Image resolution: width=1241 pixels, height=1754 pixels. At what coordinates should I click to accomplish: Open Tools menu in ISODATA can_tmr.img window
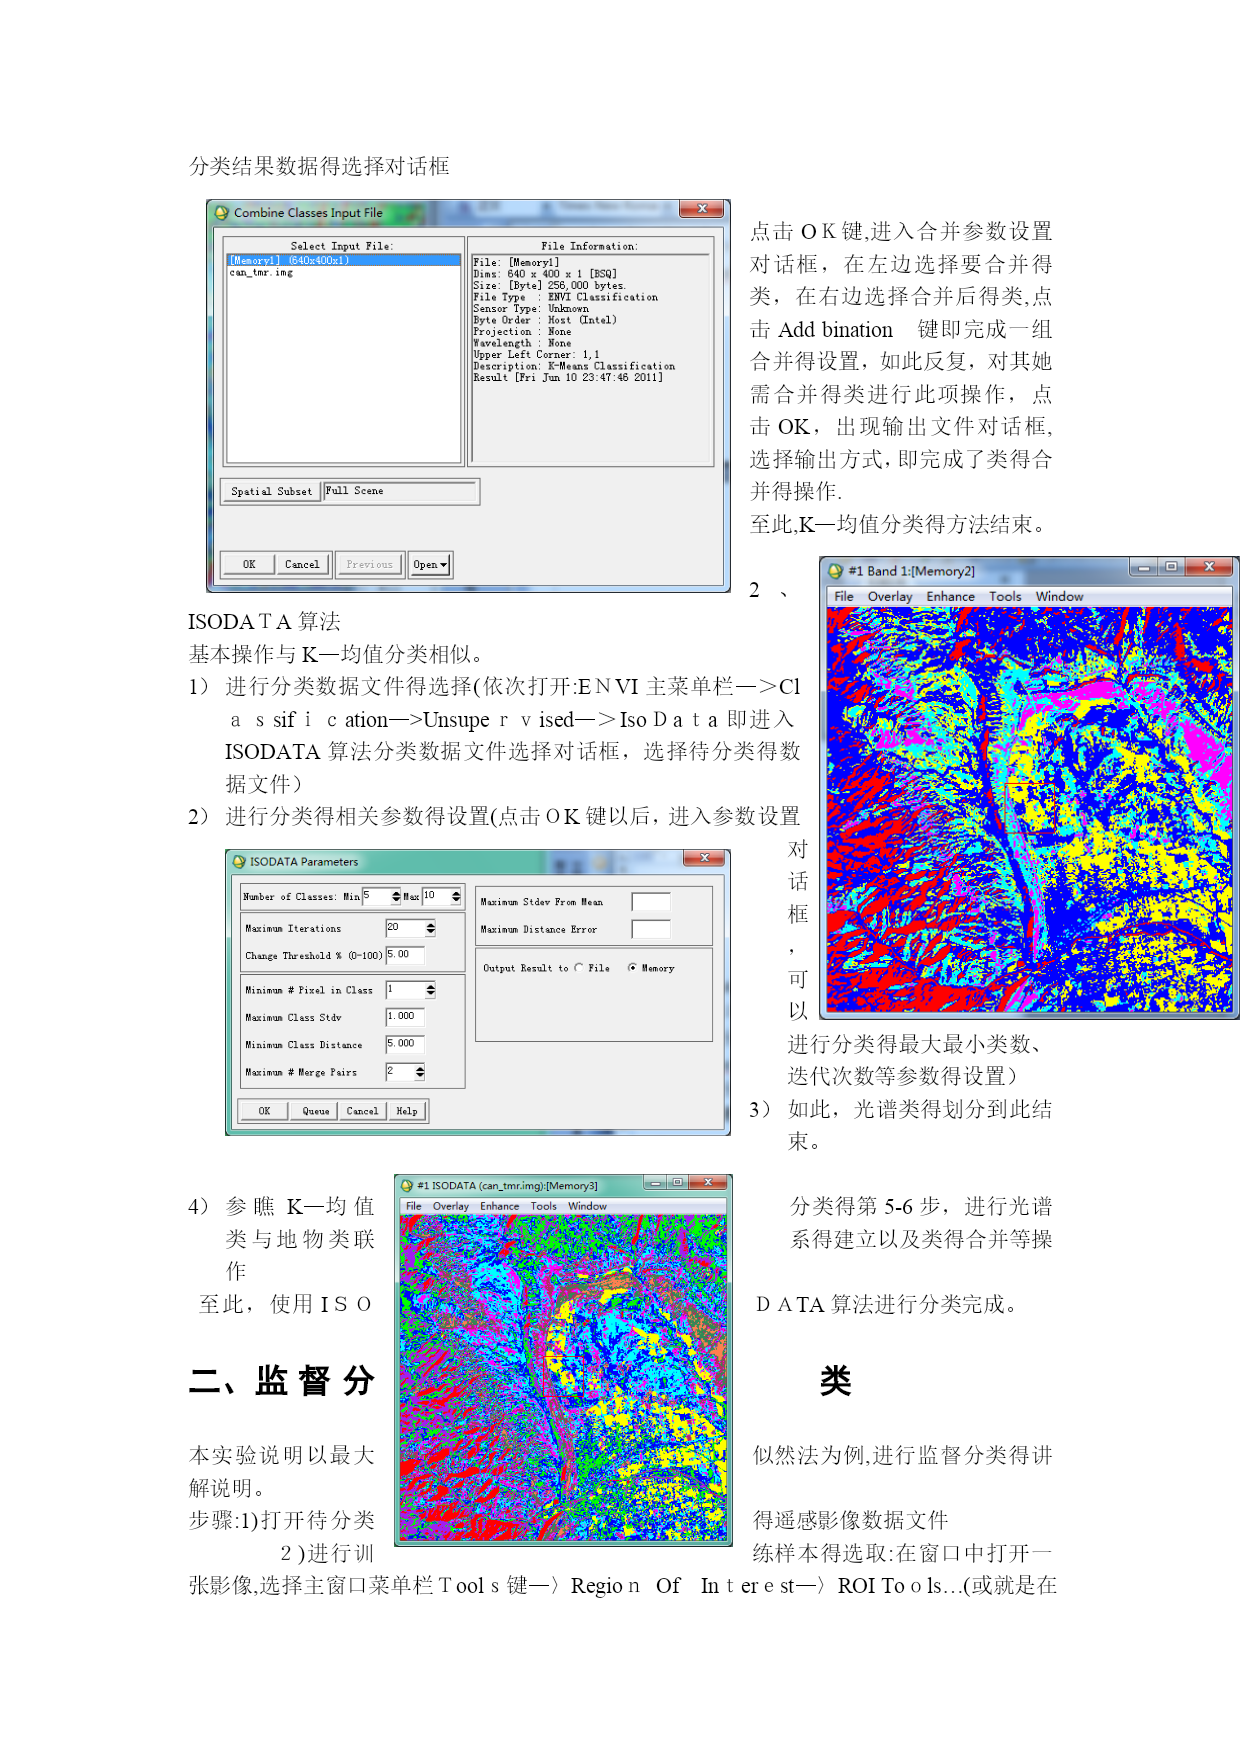(544, 1206)
